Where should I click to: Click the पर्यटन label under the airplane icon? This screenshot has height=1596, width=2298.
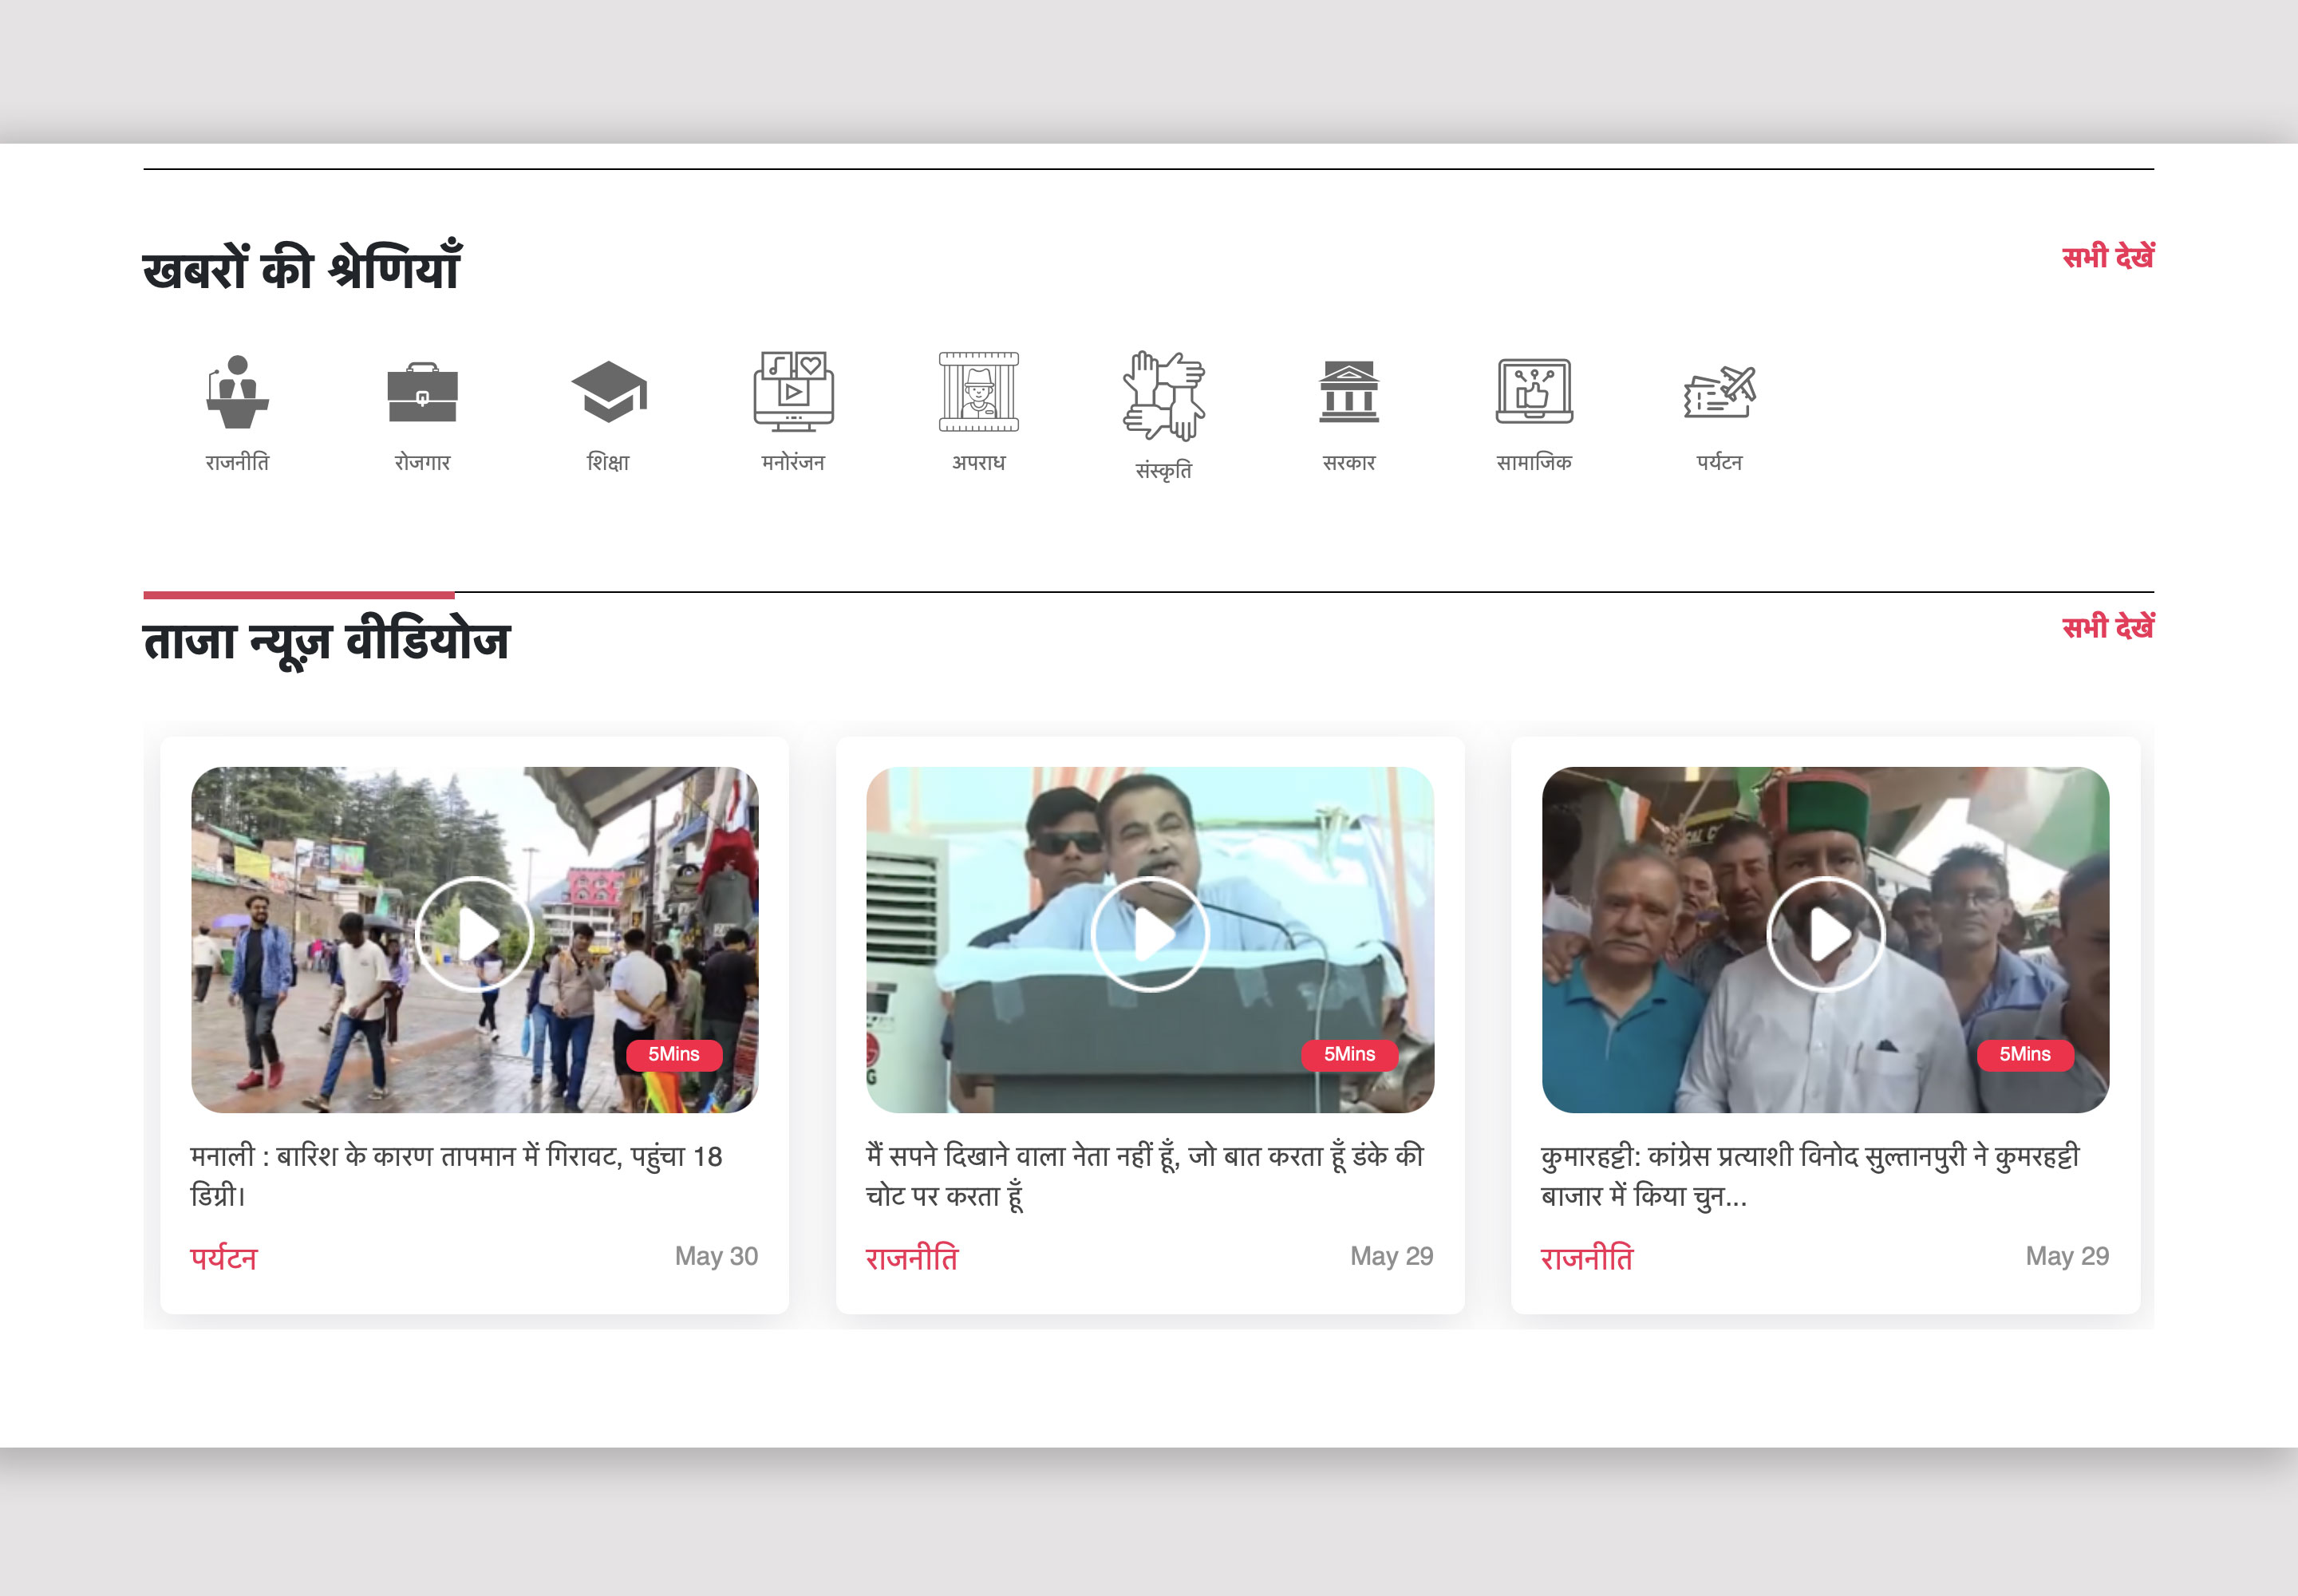click(x=1719, y=462)
